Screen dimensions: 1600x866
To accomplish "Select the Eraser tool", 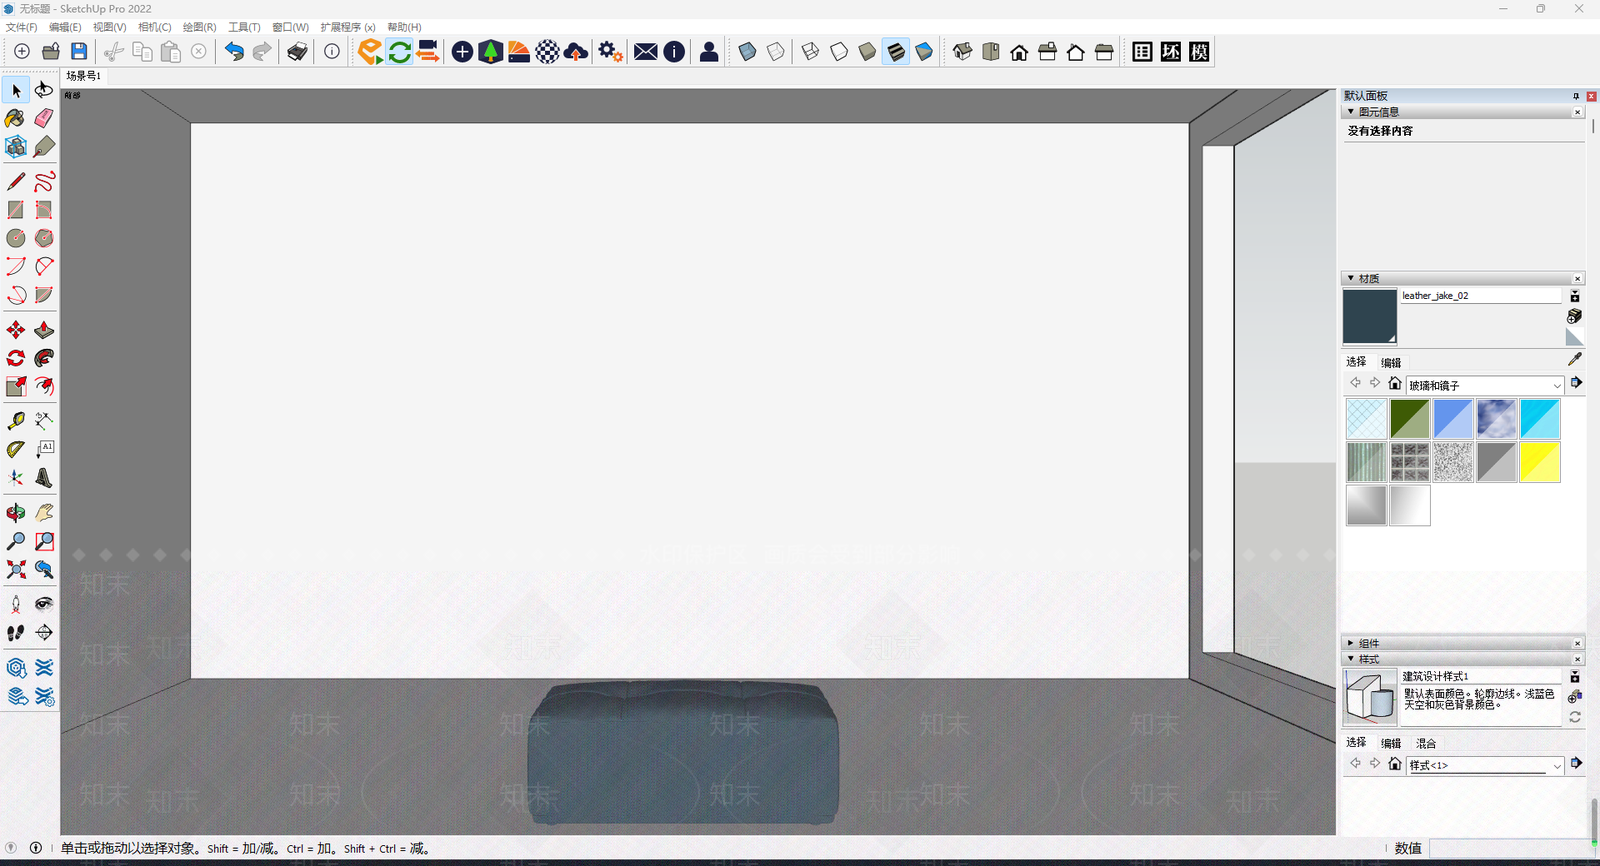I will coord(44,119).
